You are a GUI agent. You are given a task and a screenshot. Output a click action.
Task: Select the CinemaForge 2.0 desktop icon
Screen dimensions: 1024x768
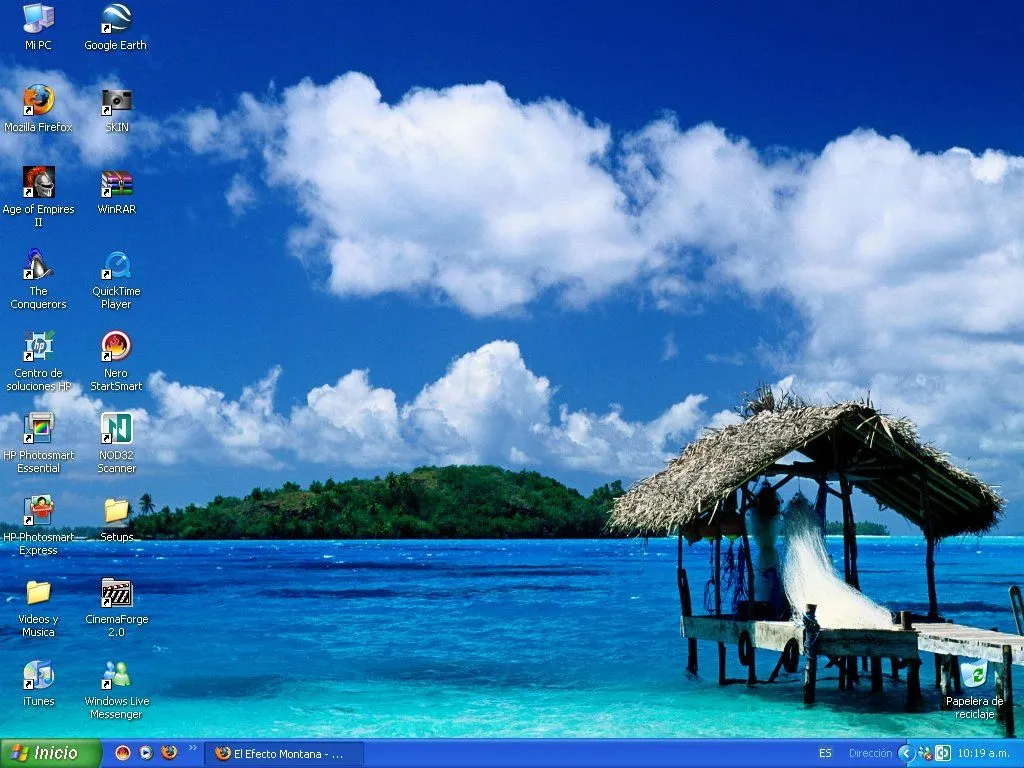click(116, 593)
